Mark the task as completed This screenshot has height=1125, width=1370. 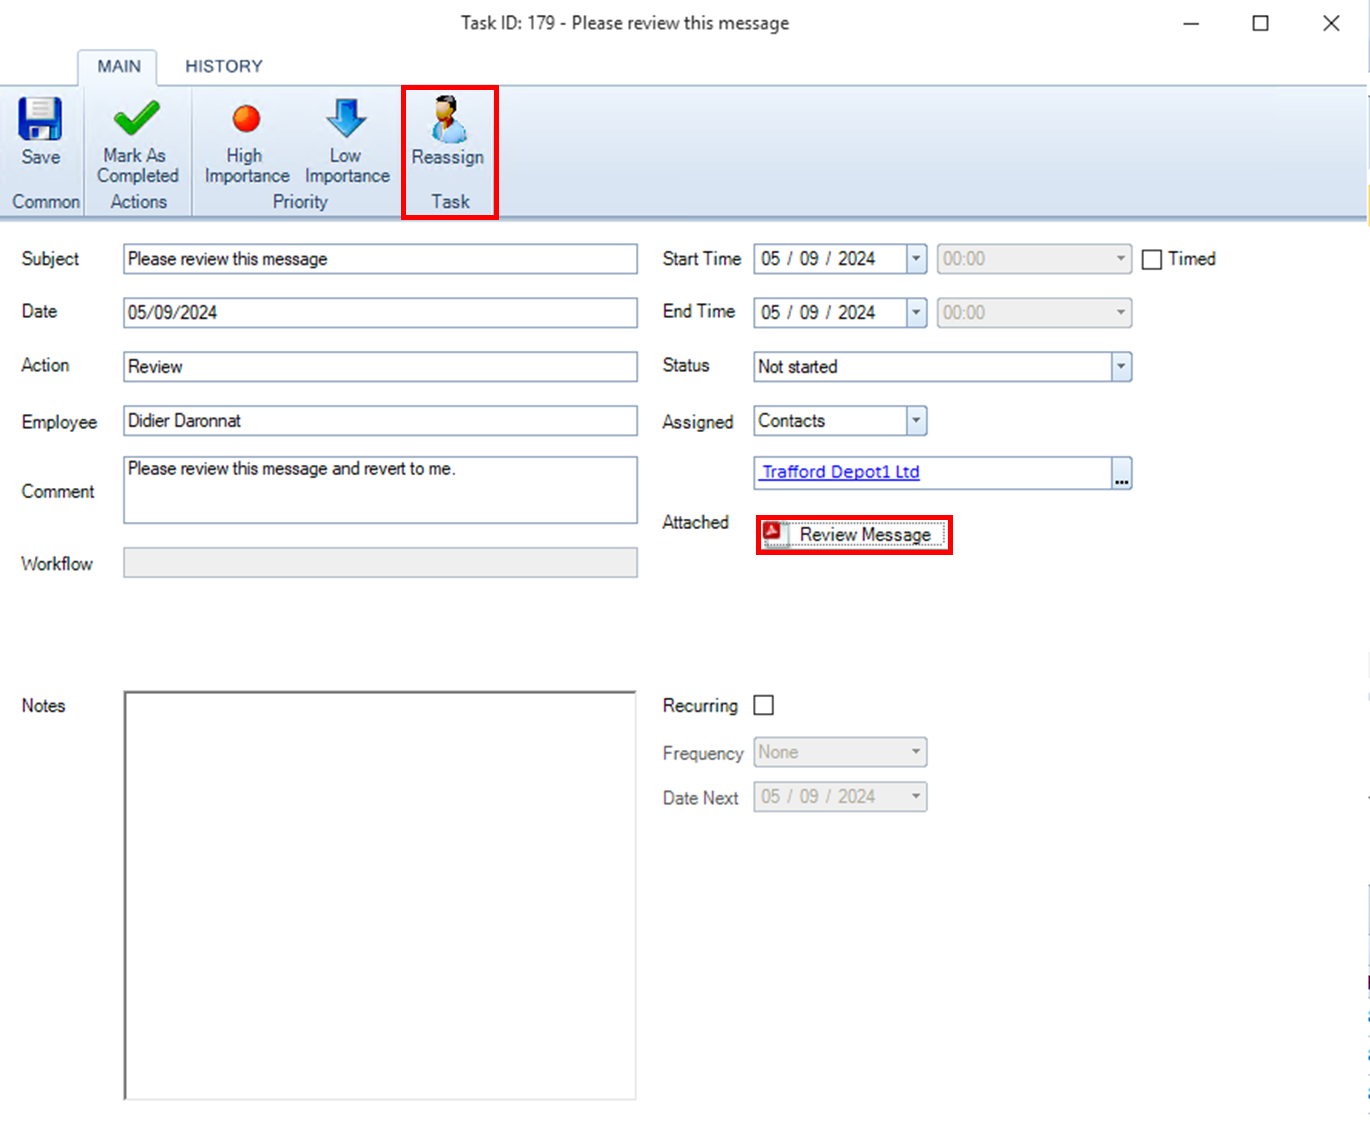[x=137, y=140]
